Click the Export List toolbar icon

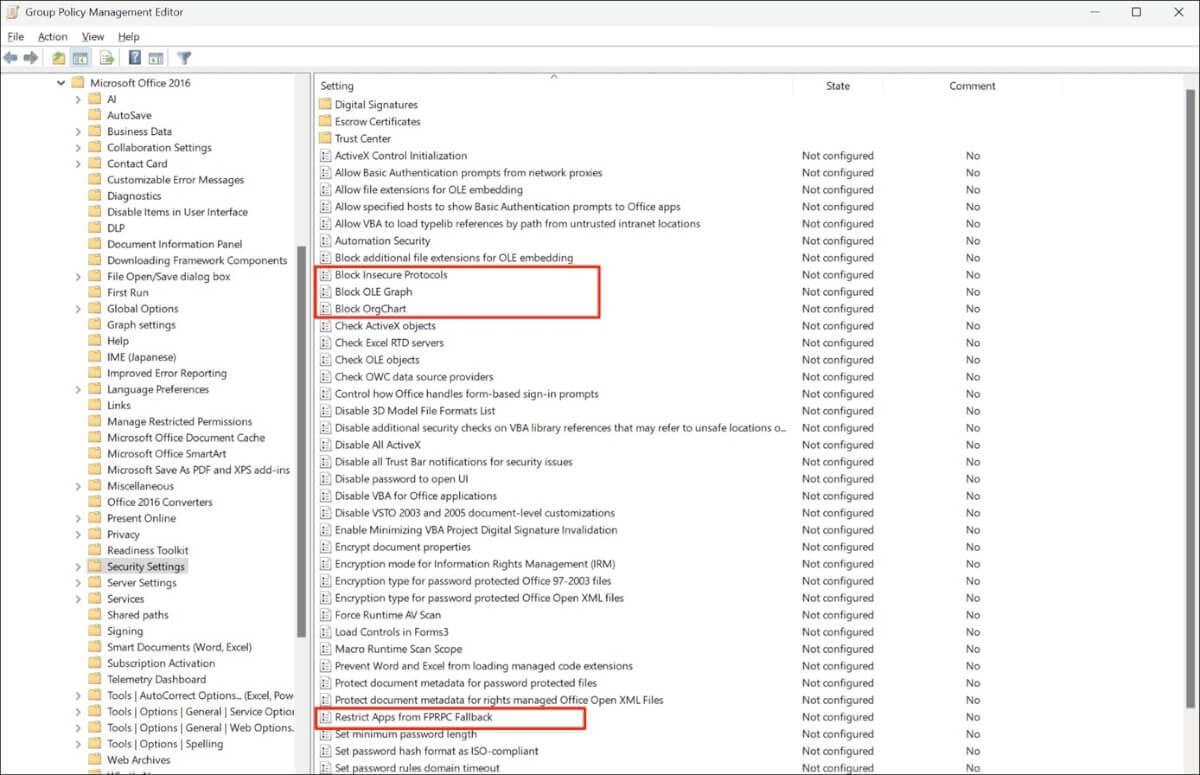pyautogui.click(x=106, y=58)
